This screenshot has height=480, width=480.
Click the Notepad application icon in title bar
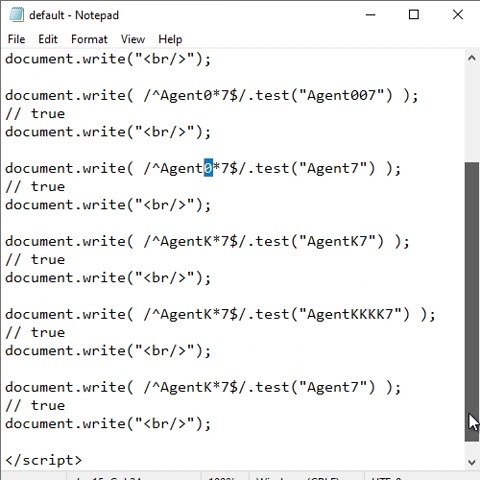16,15
